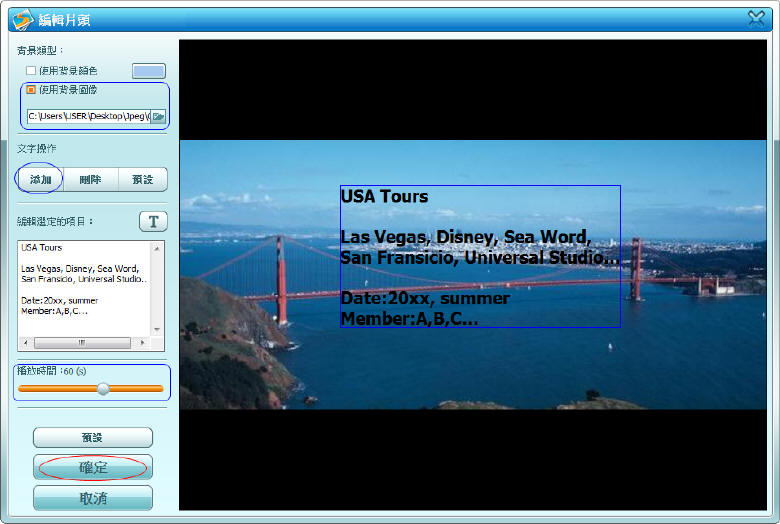Cancel with the 取消 button

tap(92, 498)
